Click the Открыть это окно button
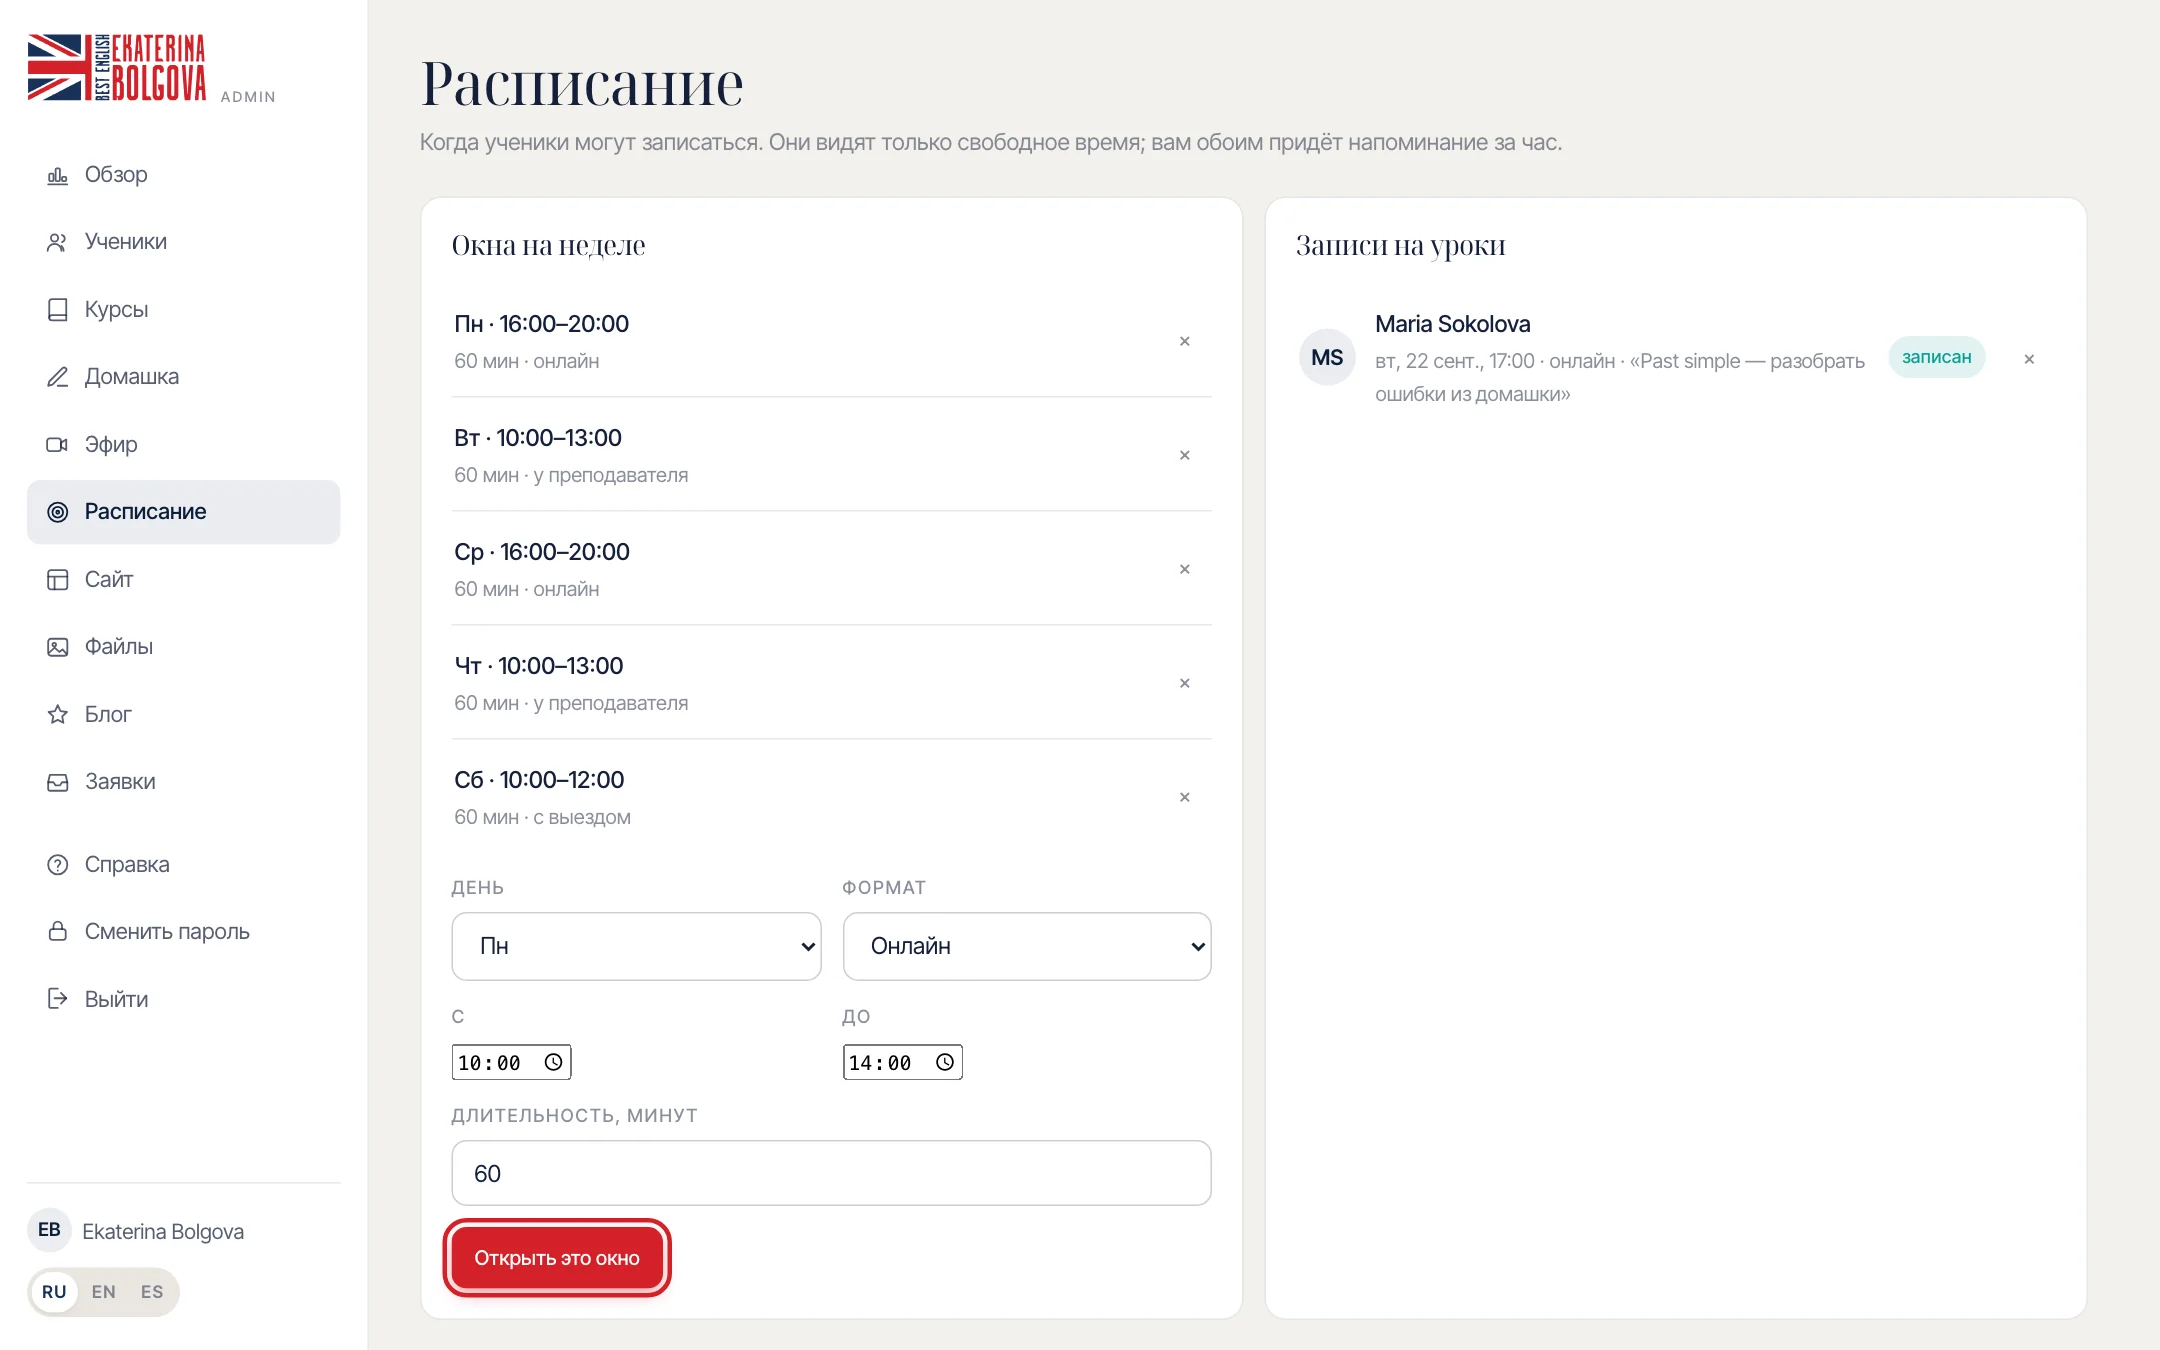The image size is (2160, 1350). point(557,1258)
